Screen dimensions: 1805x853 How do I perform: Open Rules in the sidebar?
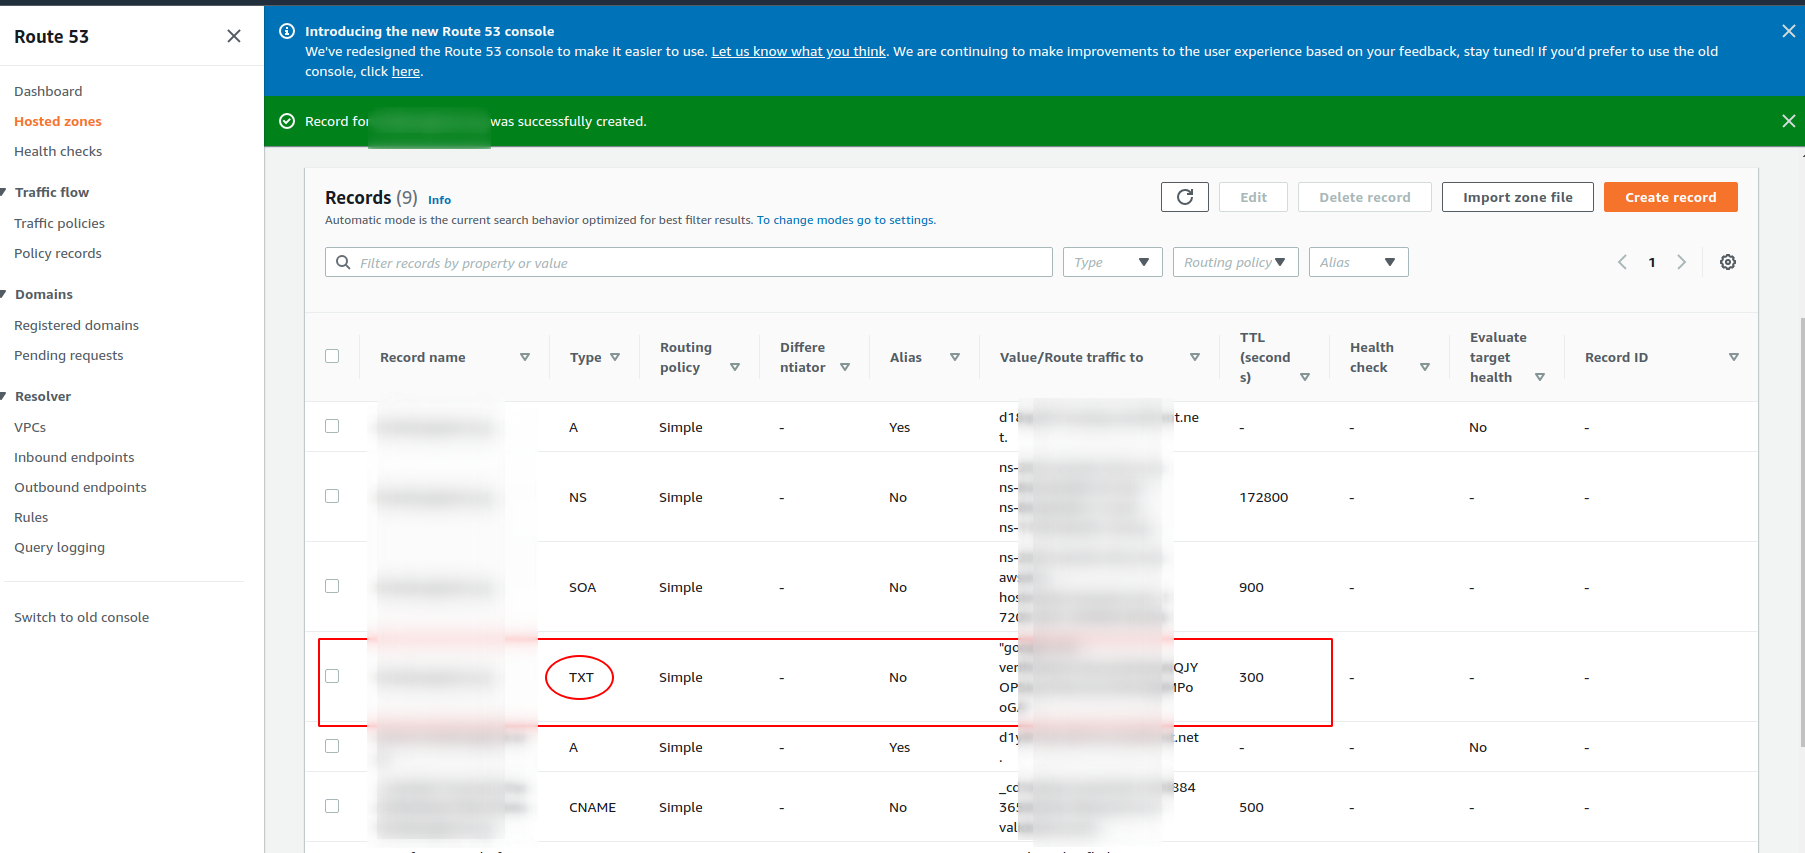[x=31, y=517]
